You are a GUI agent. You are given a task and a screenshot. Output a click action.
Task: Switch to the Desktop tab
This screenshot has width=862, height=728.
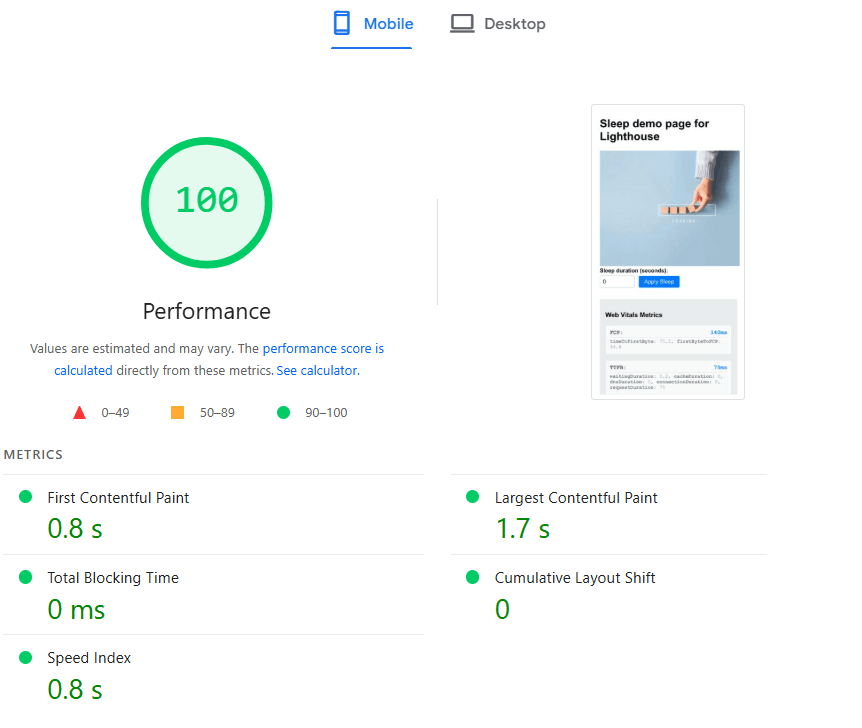497,24
